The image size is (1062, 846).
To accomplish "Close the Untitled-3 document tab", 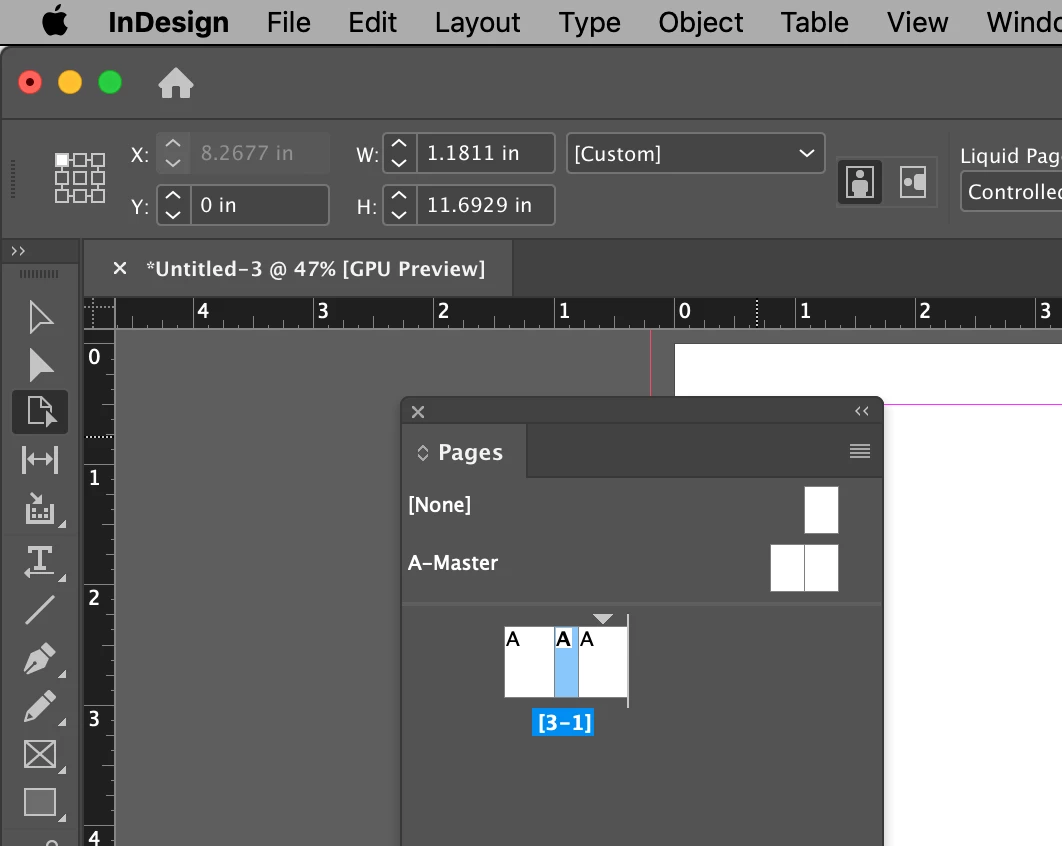I will 120,268.
